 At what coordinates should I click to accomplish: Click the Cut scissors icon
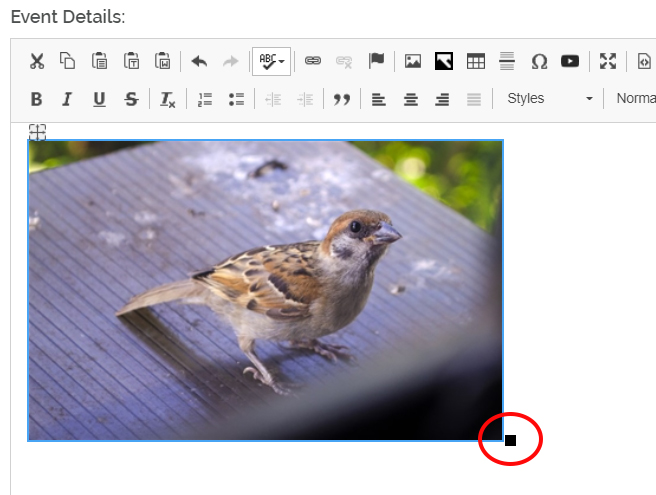pyautogui.click(x=37, y=61)
